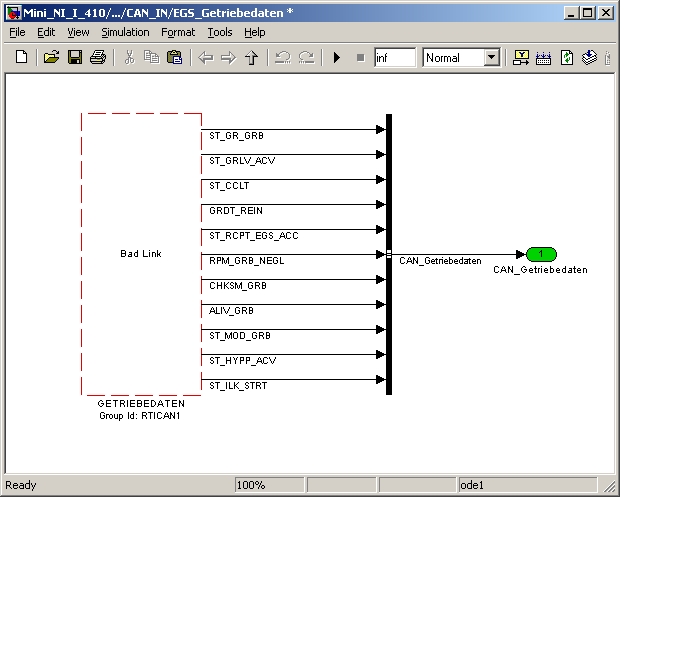Start simulation with the play button

[x=337, y=58]
